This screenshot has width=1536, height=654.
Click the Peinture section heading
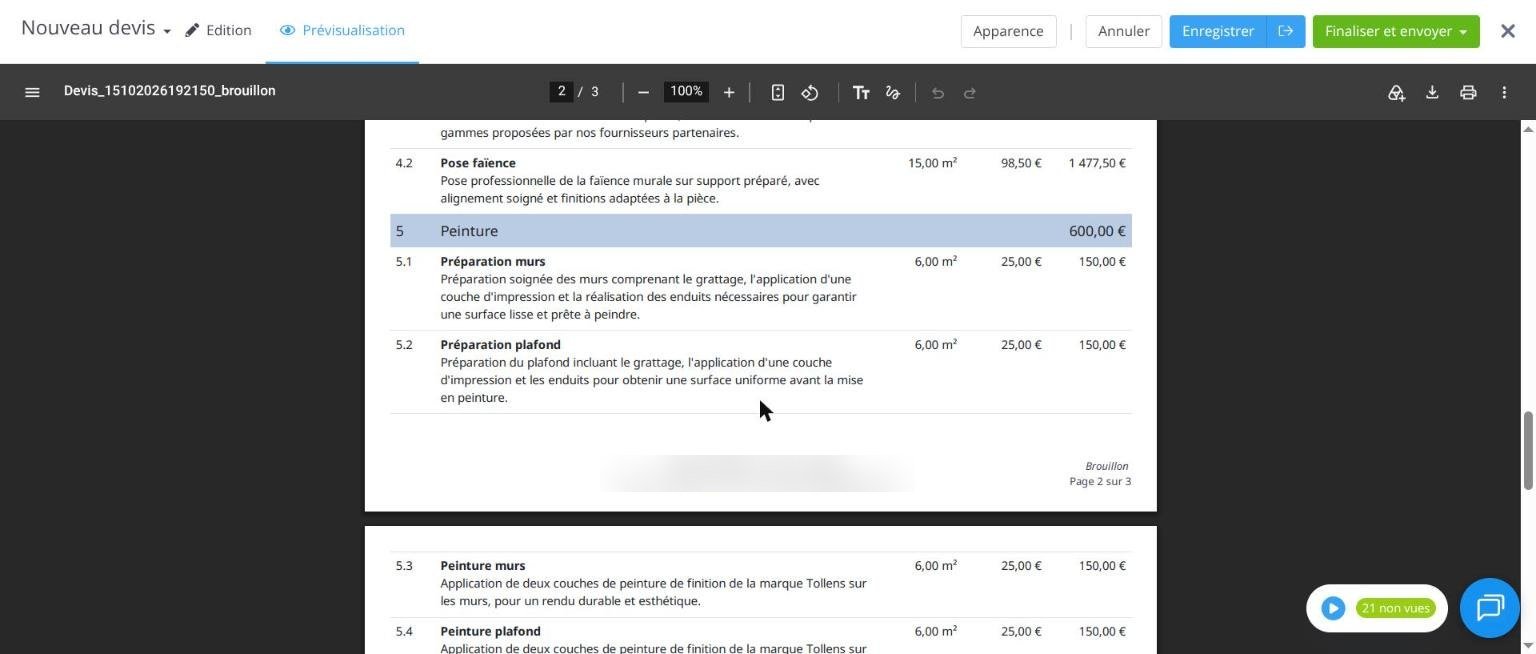[x=469, y=231]
